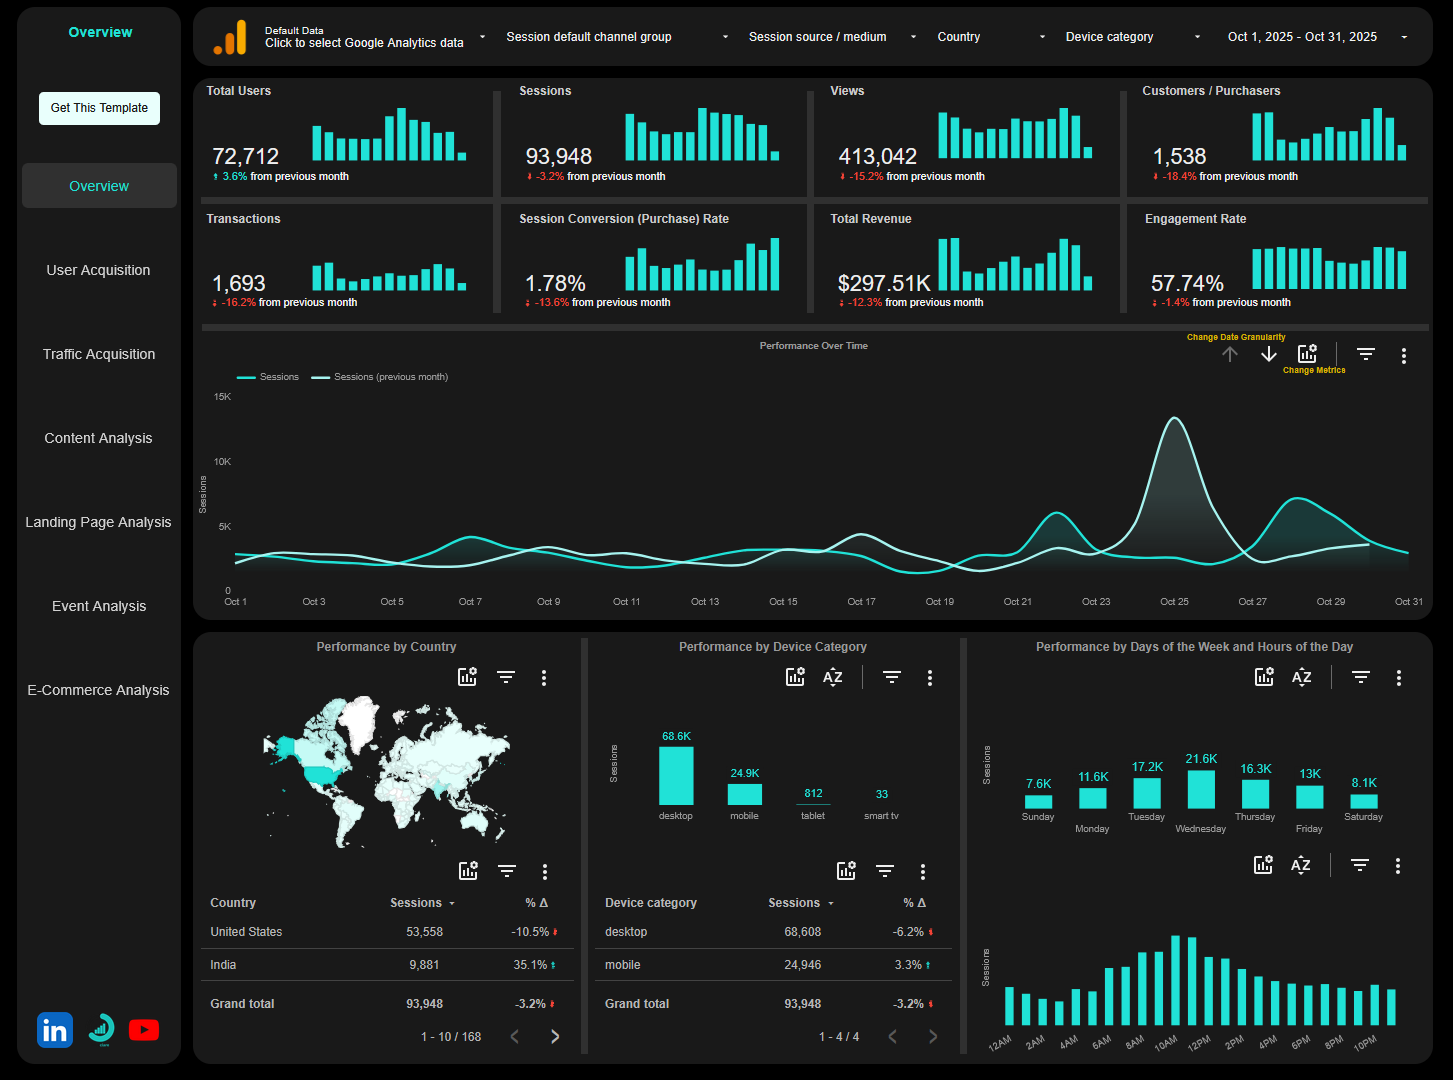1453x1080 pixels.
Task: Open Change Metrics on Performance Over Time chart
Action: pos(1307,353)
